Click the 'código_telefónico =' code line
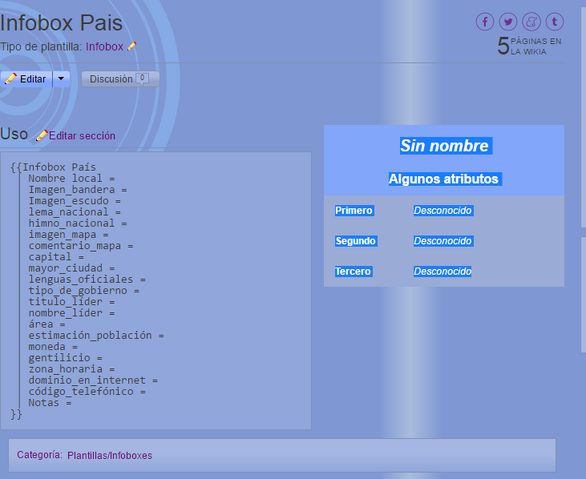Viewport: 586px width, 479px height. (x=87, y=391)
